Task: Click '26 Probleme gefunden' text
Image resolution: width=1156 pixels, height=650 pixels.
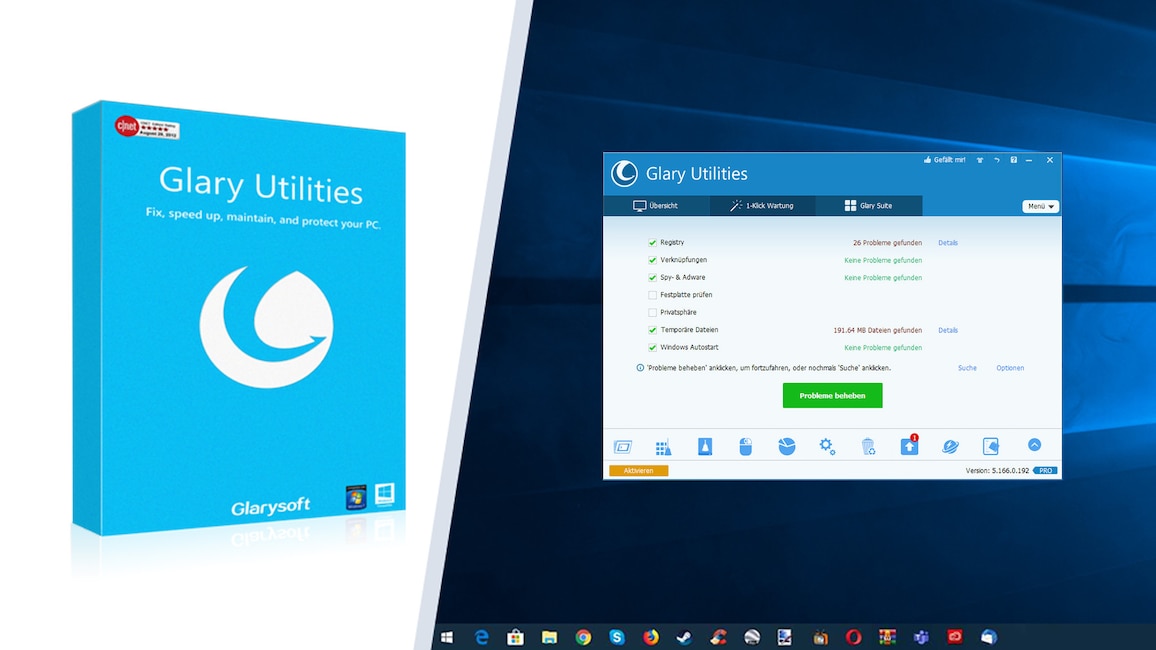Action: coord(888,242)
